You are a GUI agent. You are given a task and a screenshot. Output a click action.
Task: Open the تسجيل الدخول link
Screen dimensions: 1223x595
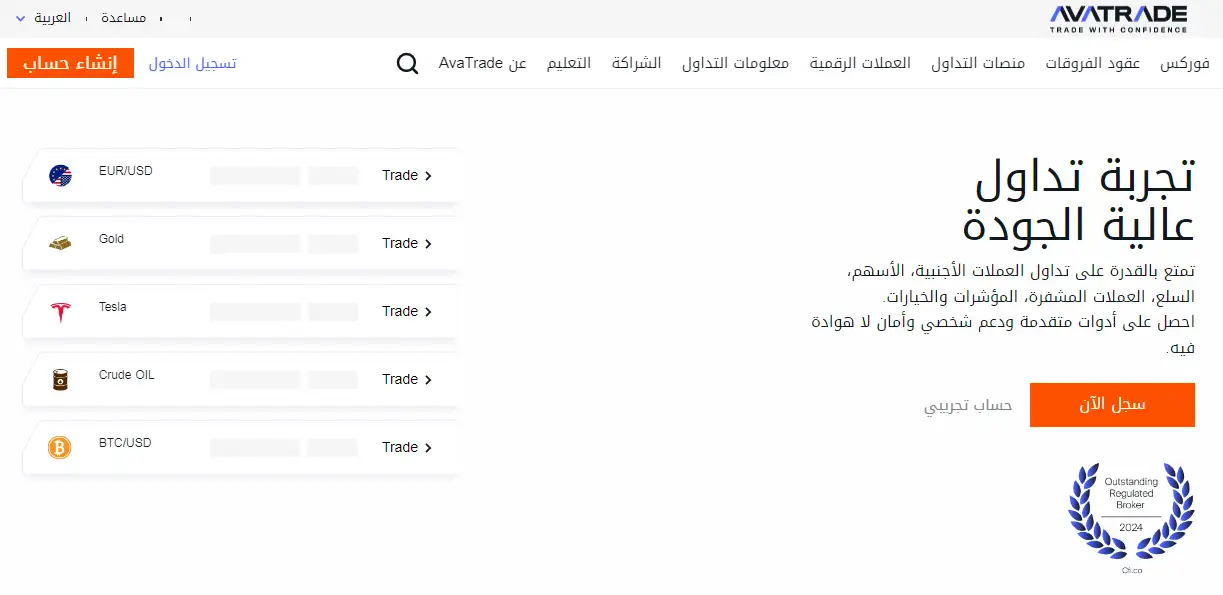[x=192, y=62]
